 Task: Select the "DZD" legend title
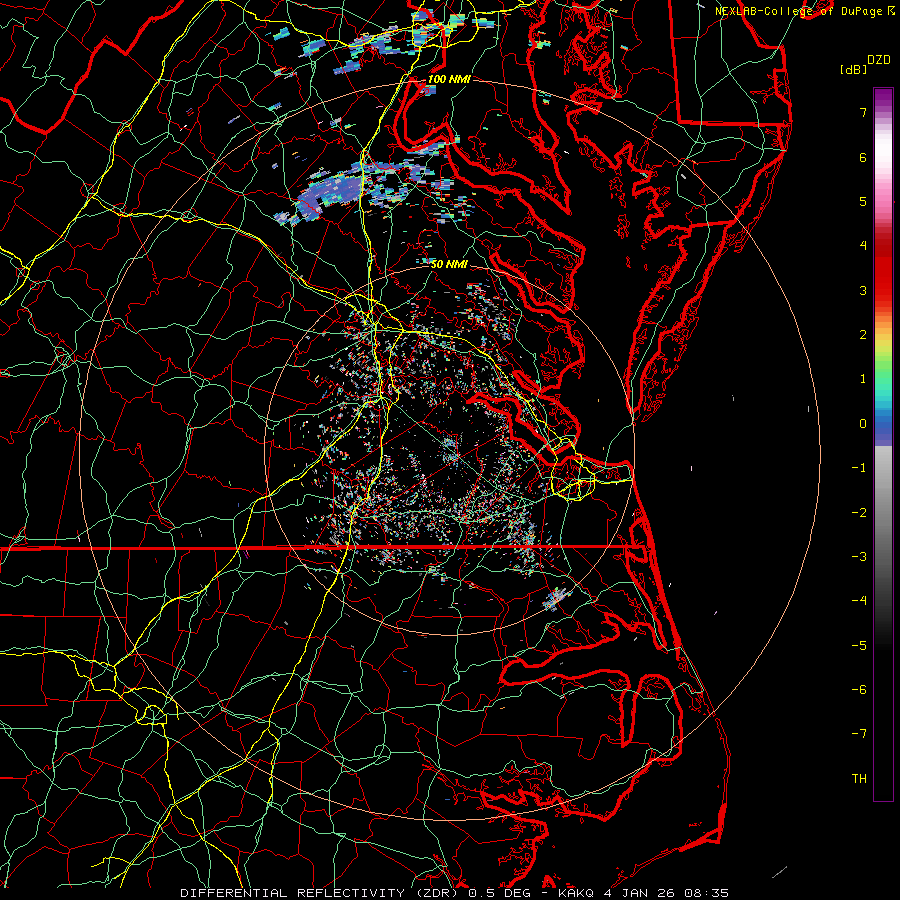tap(879, 60)
